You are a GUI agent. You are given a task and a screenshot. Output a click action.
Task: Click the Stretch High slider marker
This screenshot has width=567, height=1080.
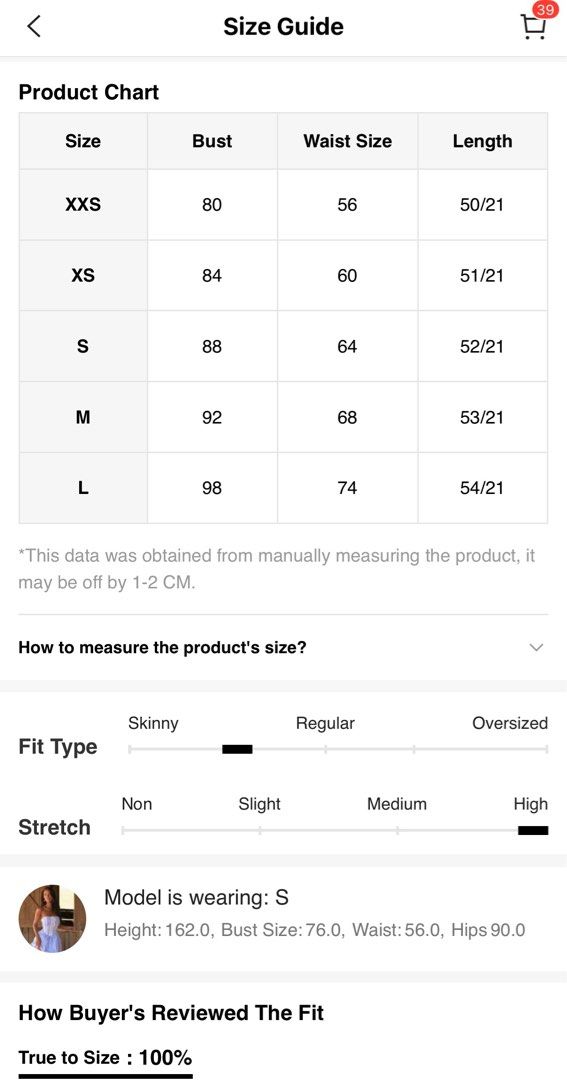click(533, 830)
